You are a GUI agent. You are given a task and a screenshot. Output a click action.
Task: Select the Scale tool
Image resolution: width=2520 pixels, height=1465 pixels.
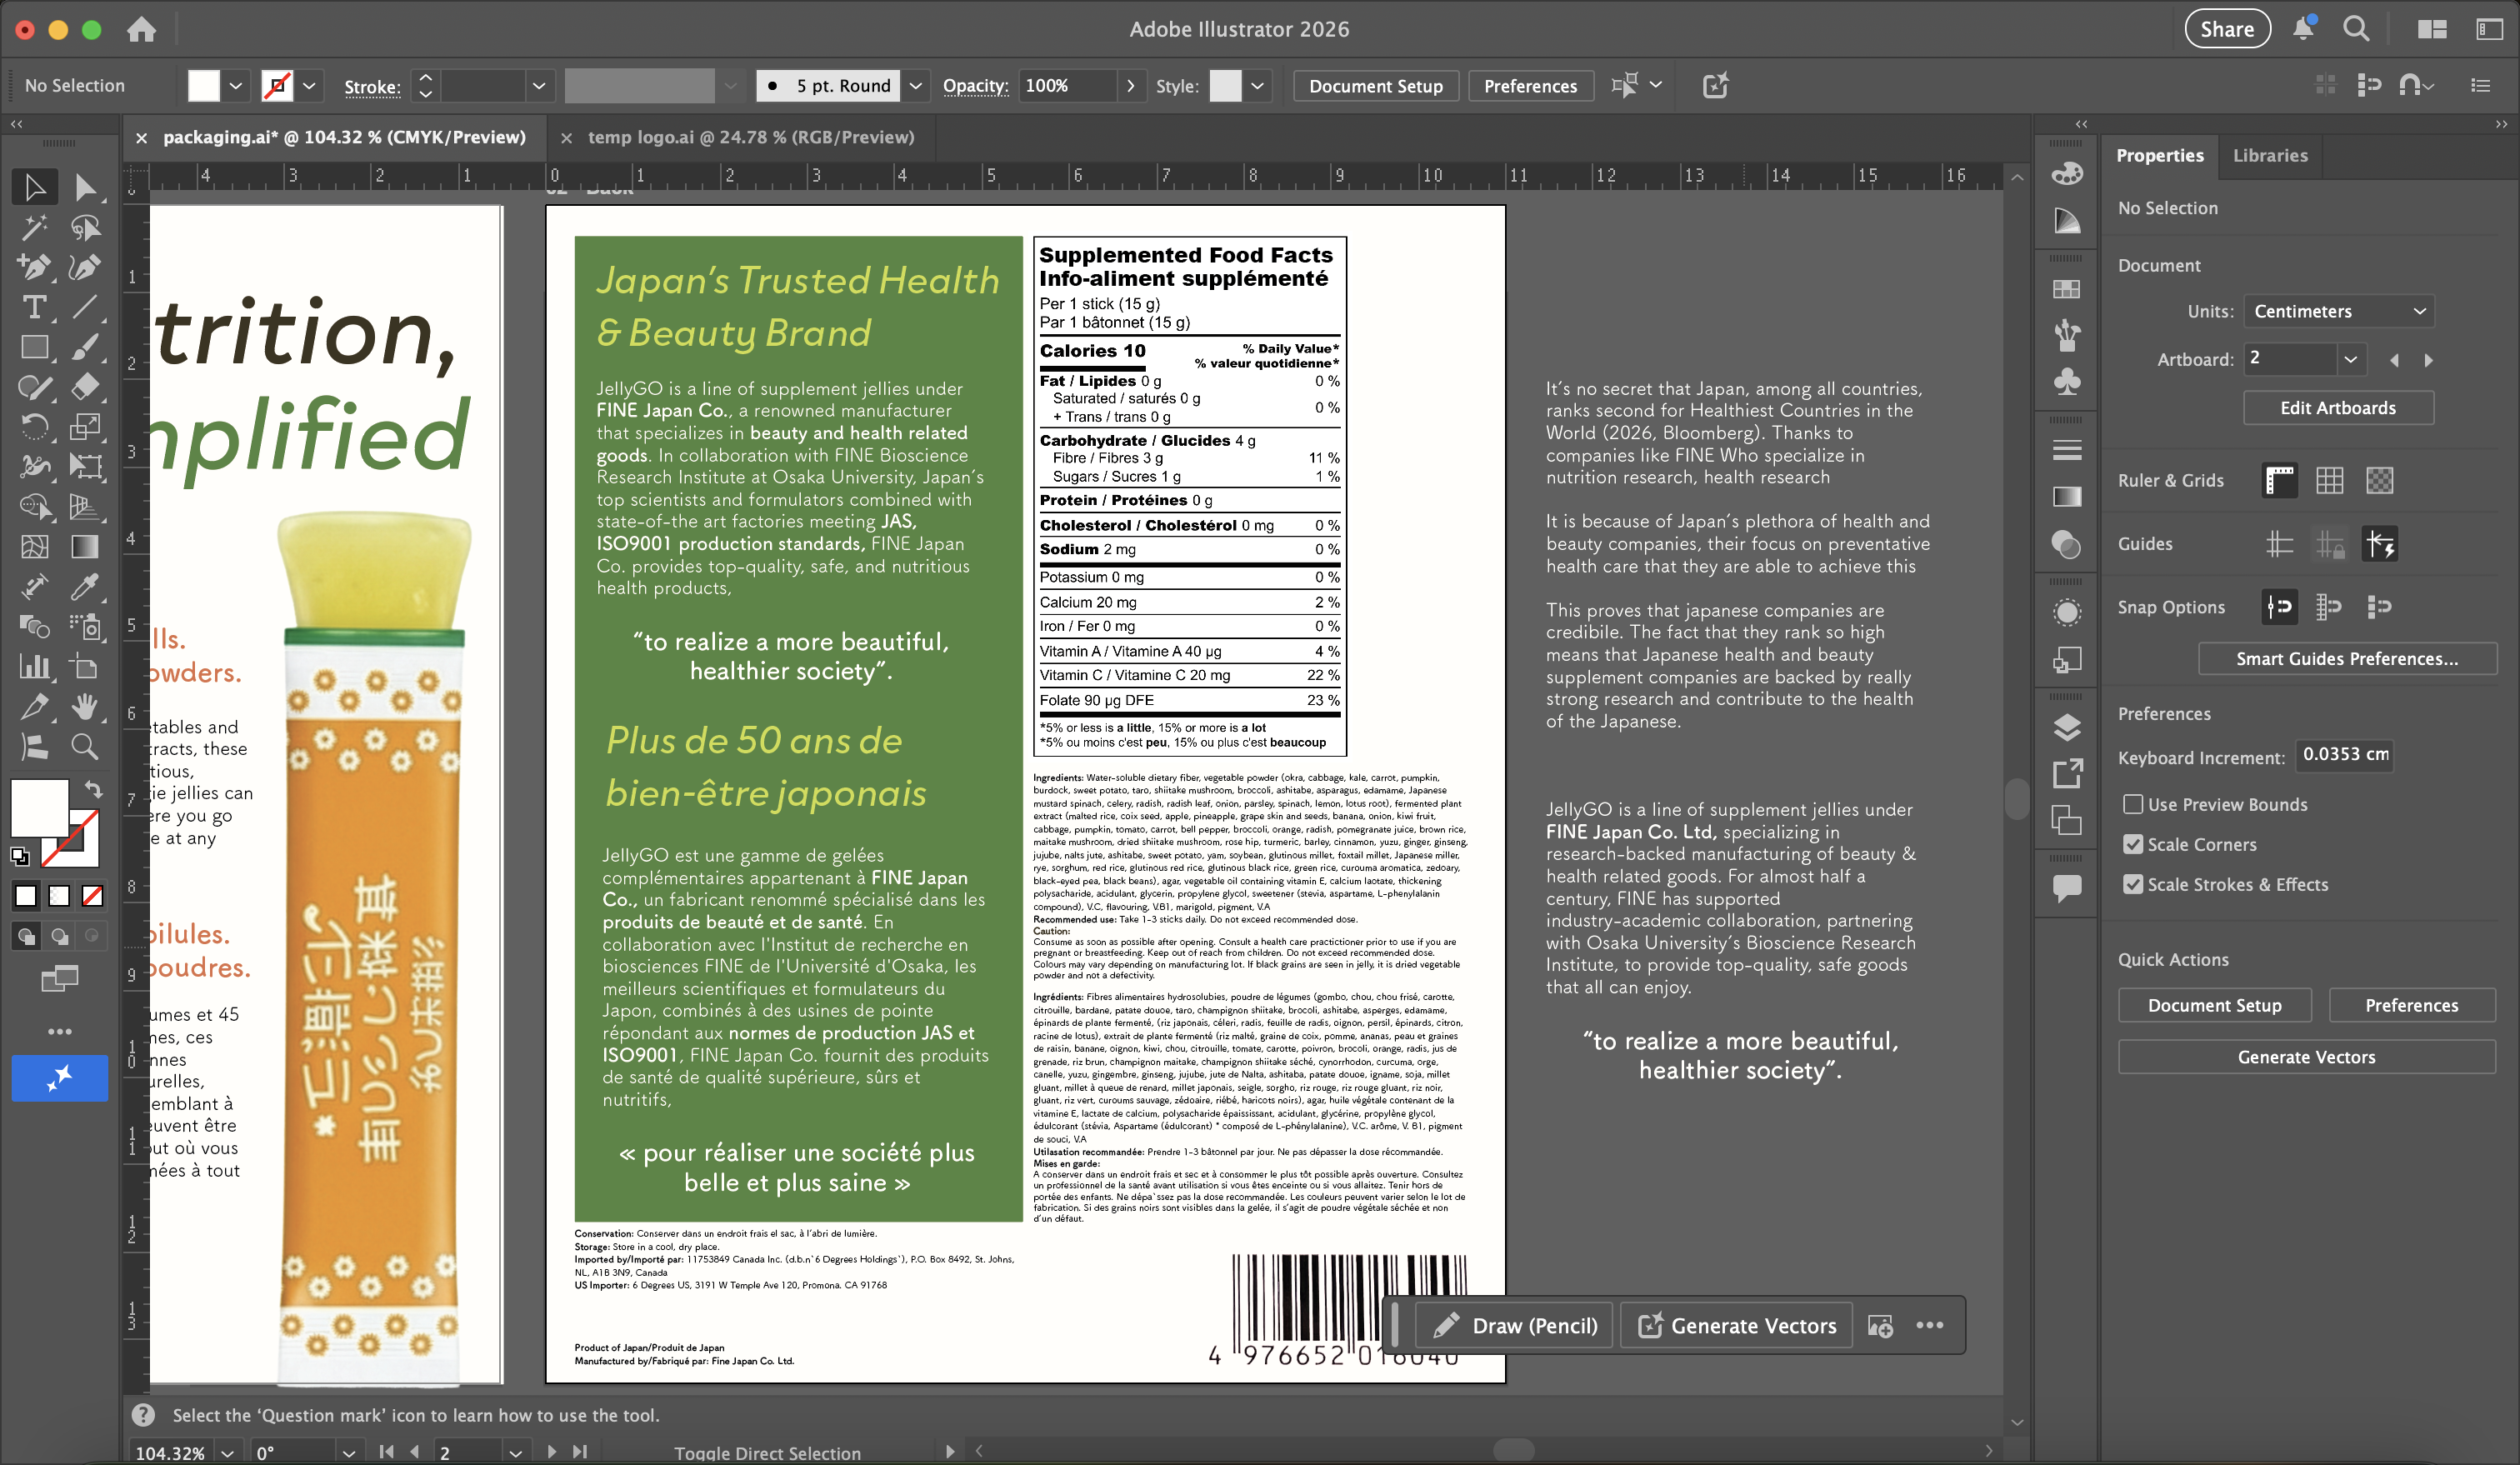85,427
